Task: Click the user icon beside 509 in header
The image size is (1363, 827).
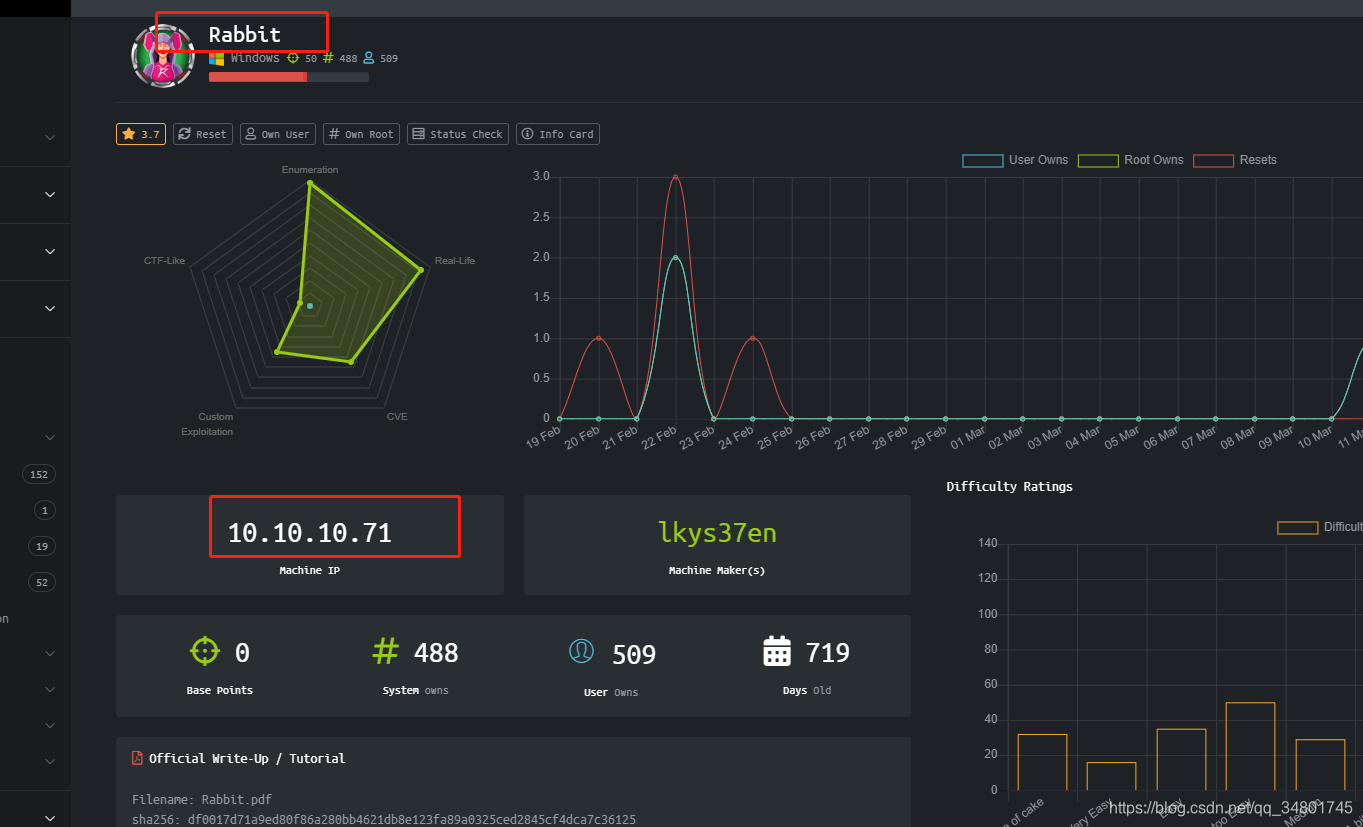Action: (x=368, y=58)
